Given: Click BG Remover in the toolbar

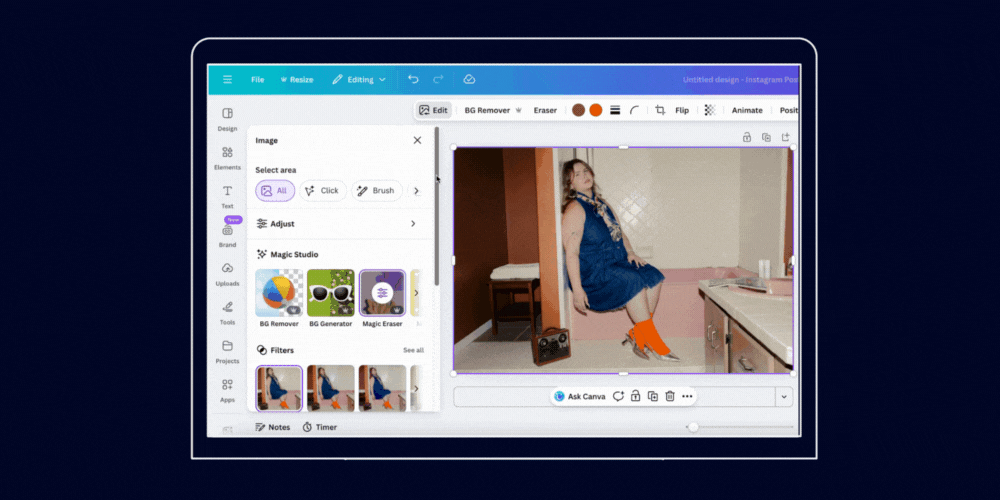Looking at the screenshot, I should [493, 110].
